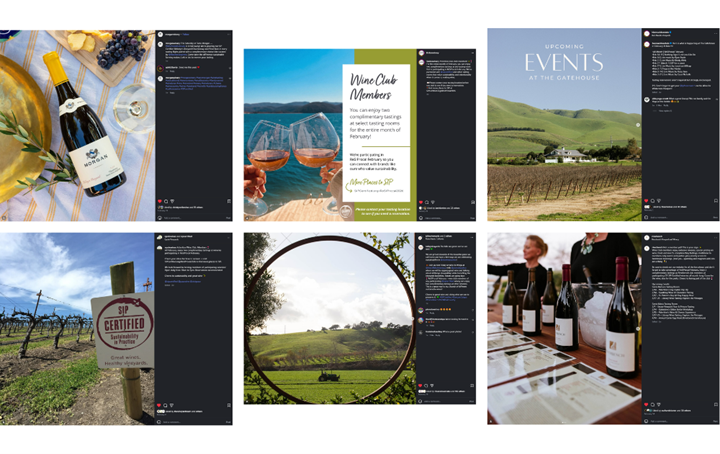Share the Wine Club Members post
The width and height of the screenshot is (720, 454).
(431, 200)
